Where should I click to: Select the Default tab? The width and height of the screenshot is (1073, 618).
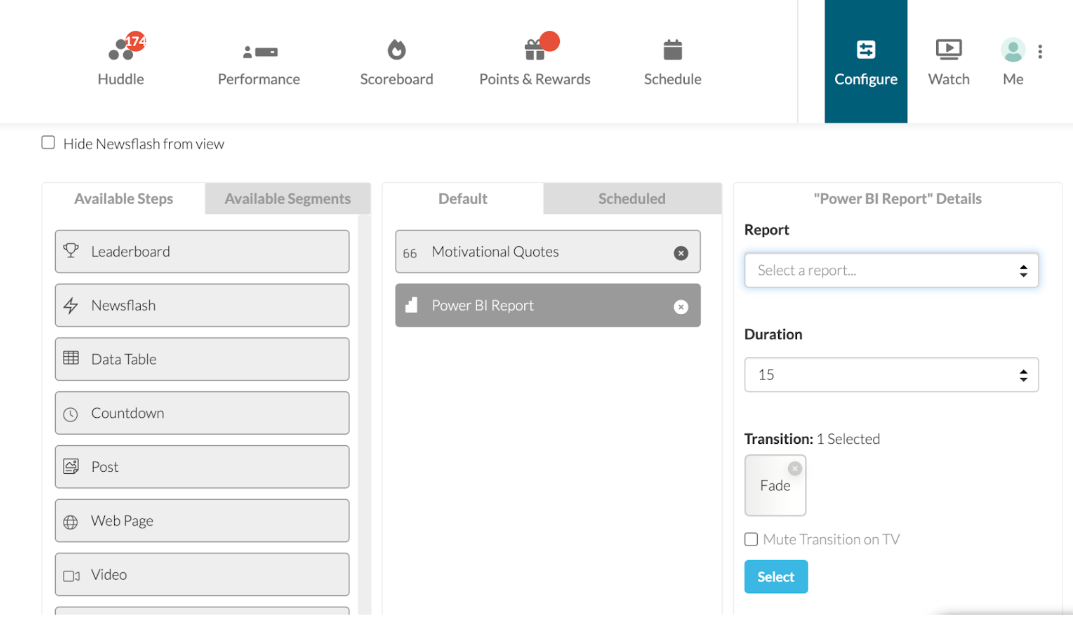[463, 198]
